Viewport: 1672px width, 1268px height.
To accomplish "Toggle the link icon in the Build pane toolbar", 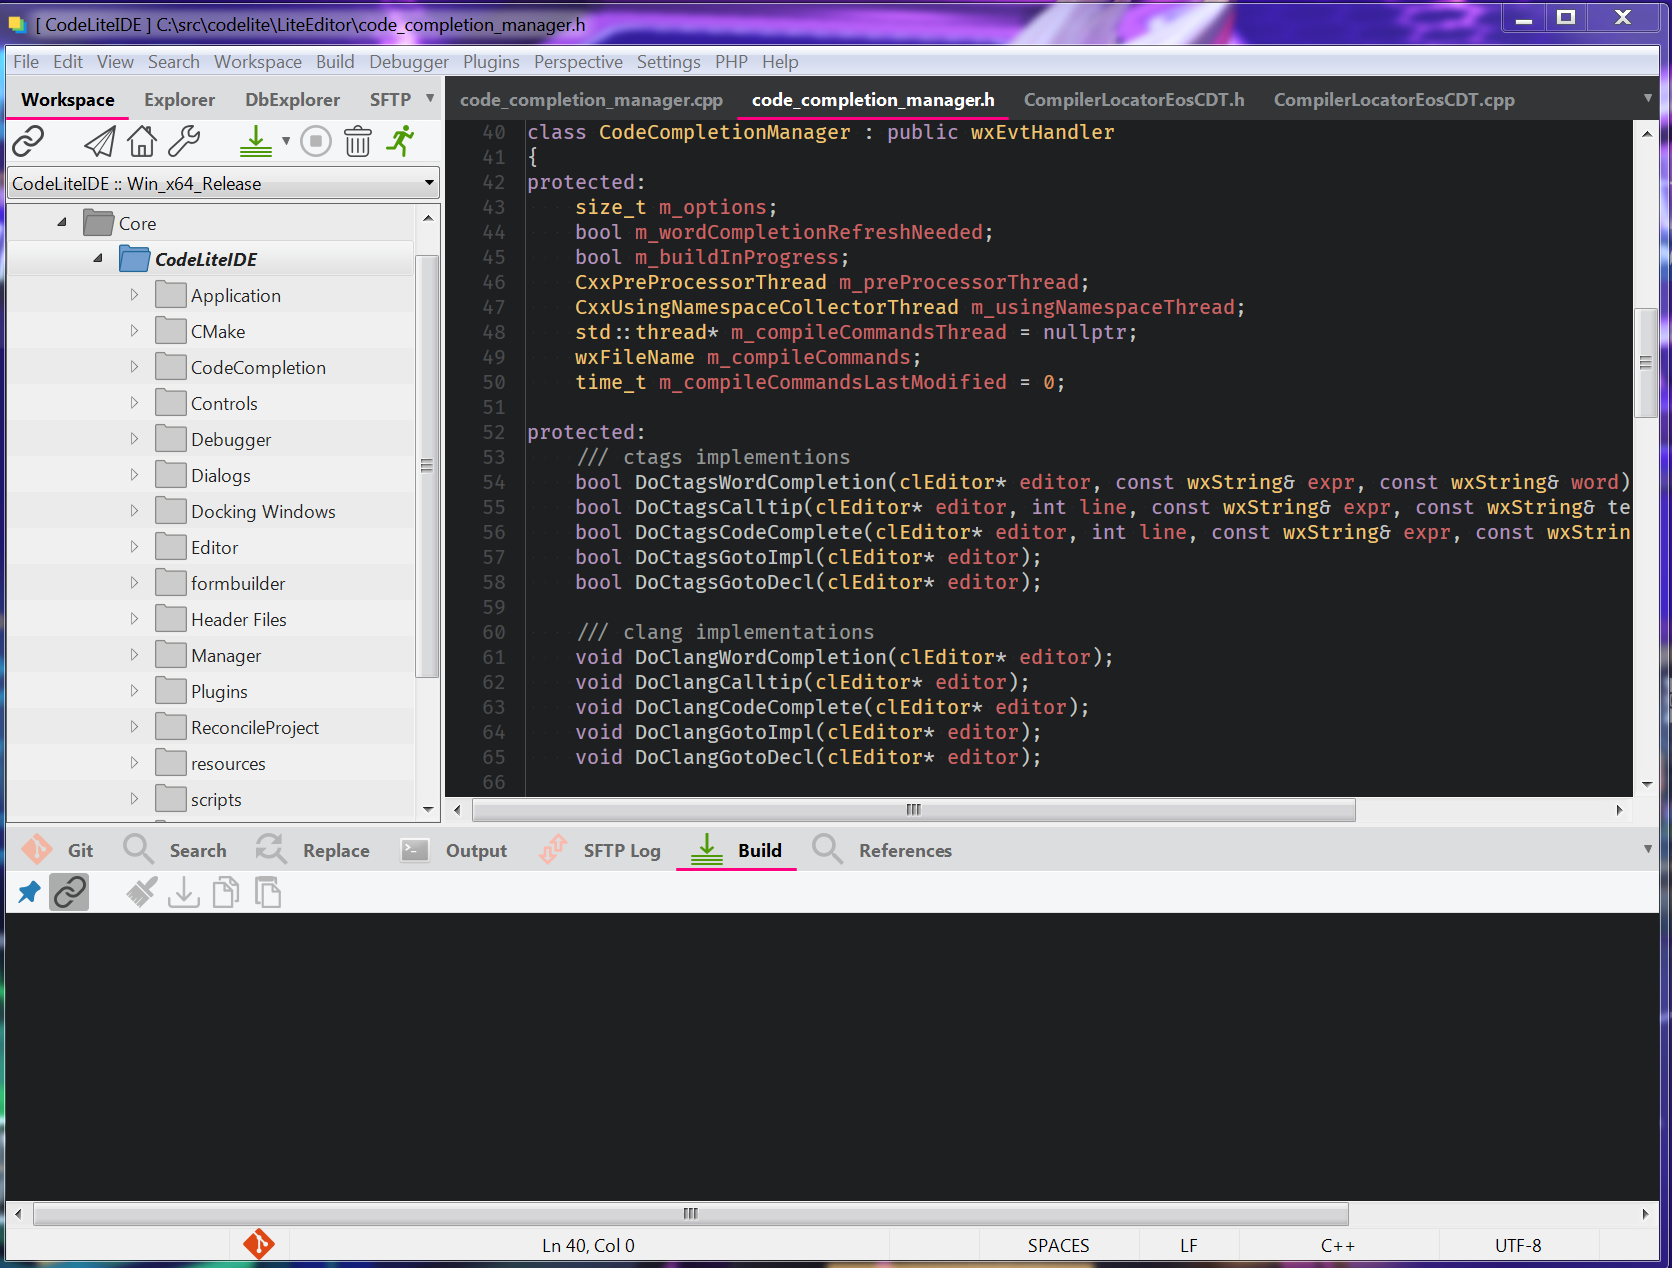I will 69,891.
